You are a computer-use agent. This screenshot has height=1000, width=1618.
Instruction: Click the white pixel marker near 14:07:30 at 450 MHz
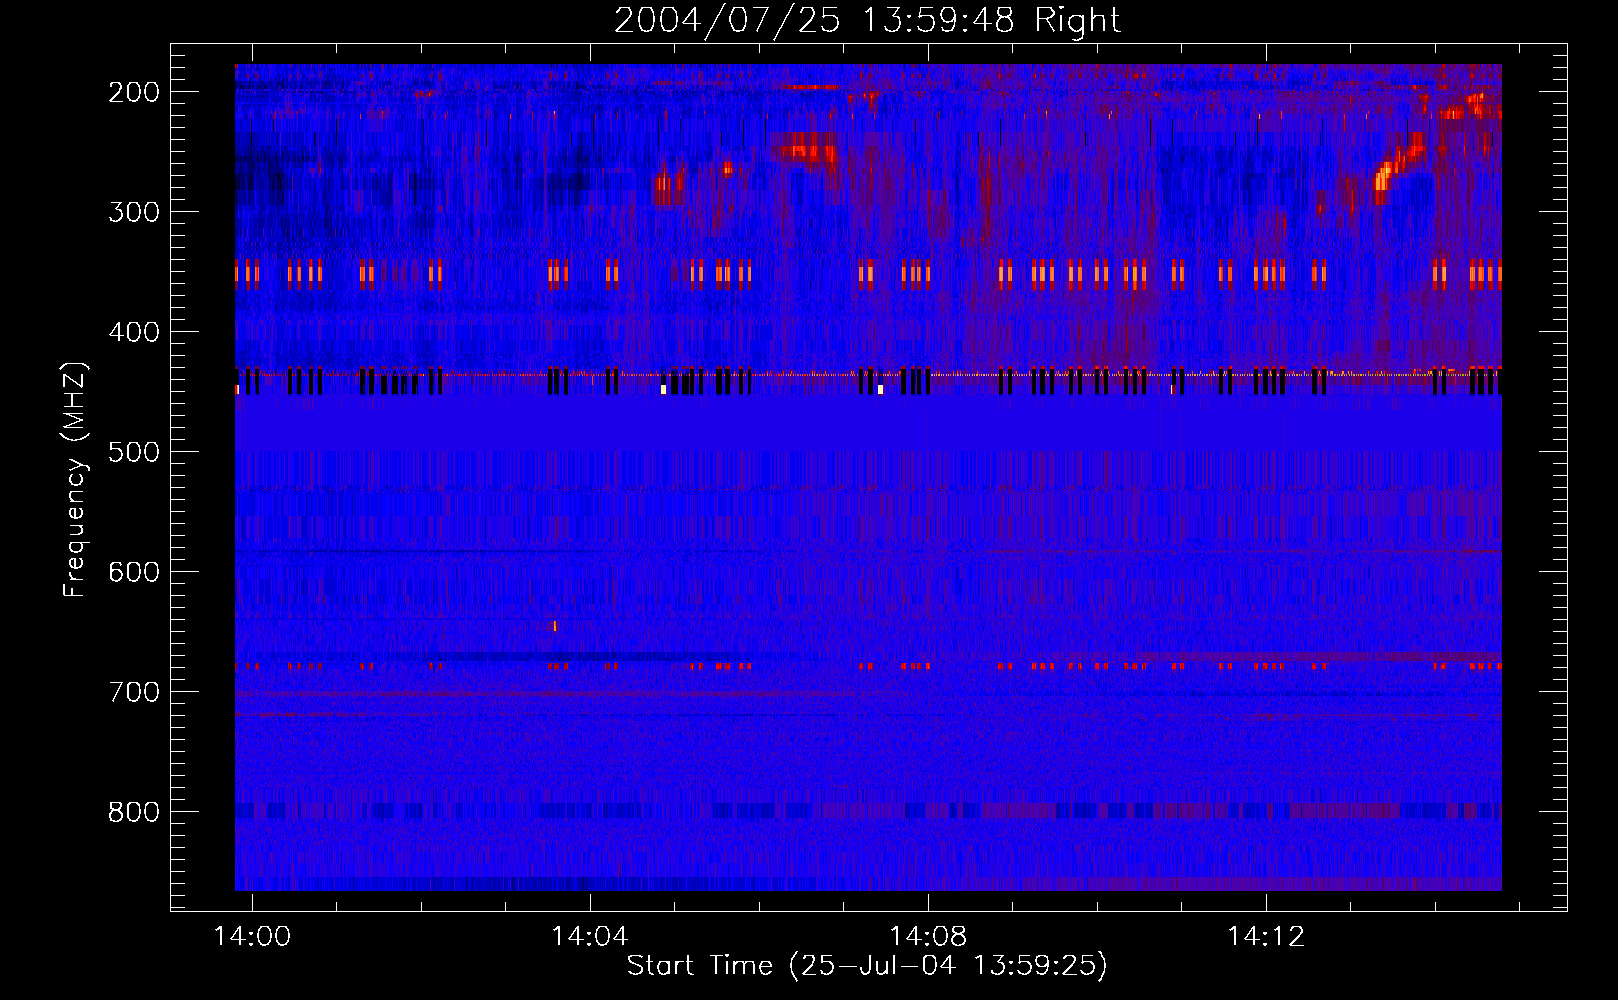click(x=880, y=389)
